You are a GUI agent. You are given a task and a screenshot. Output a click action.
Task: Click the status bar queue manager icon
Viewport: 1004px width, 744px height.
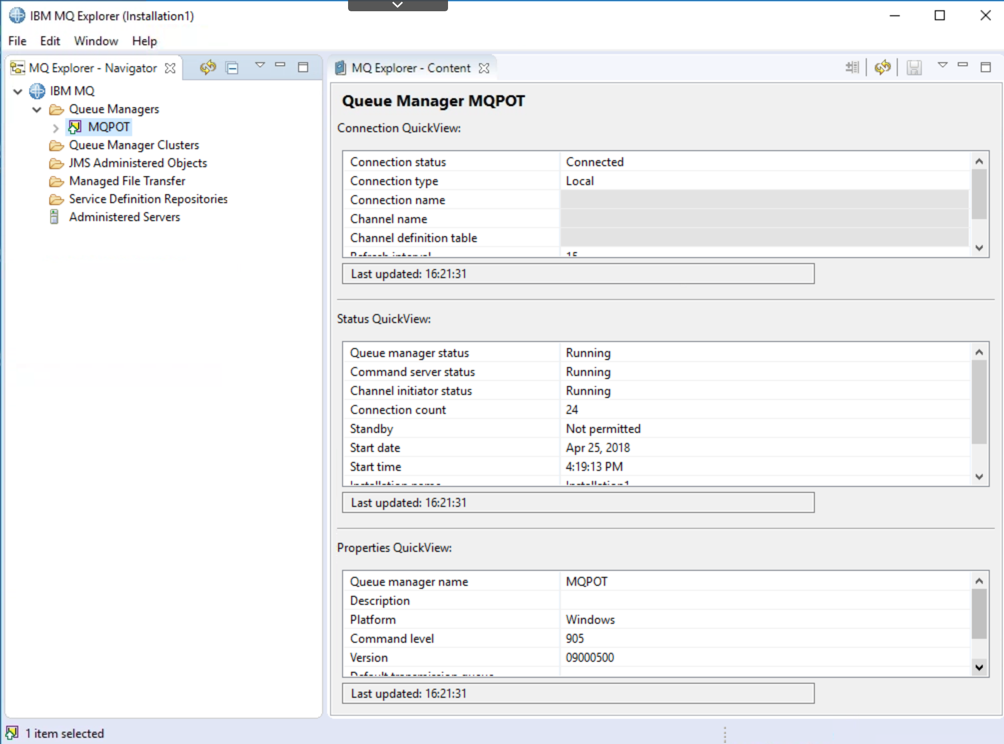(12, 733)
